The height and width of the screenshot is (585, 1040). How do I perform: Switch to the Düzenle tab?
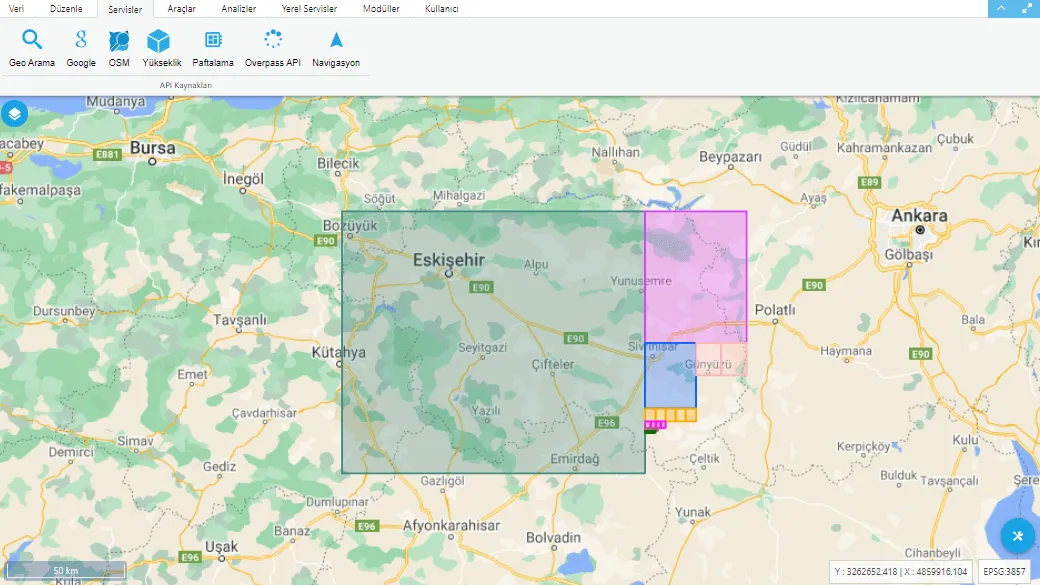(66, 9)
